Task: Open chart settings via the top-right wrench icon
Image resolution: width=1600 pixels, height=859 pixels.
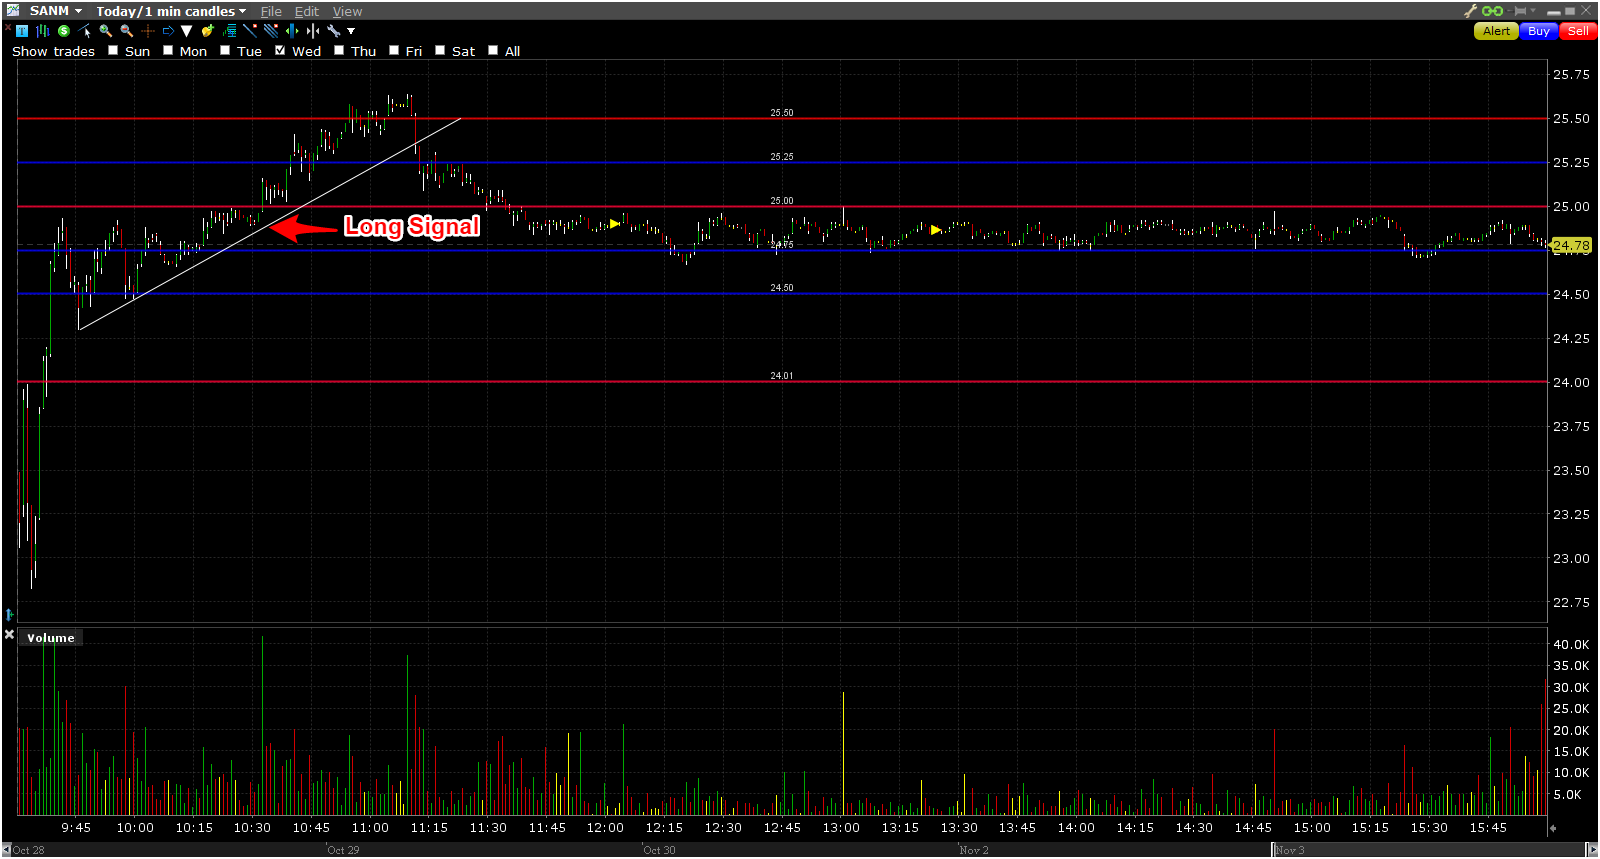Action: tap(1470, 11)
